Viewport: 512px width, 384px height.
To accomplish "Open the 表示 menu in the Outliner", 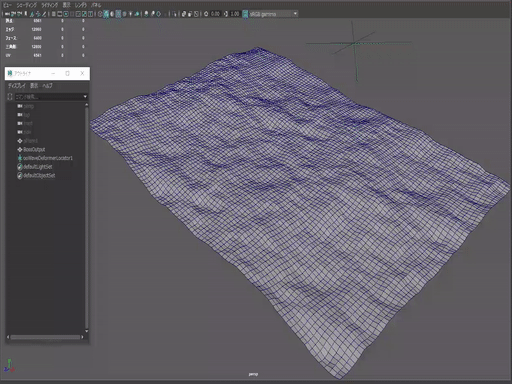I will pos(34,86).
